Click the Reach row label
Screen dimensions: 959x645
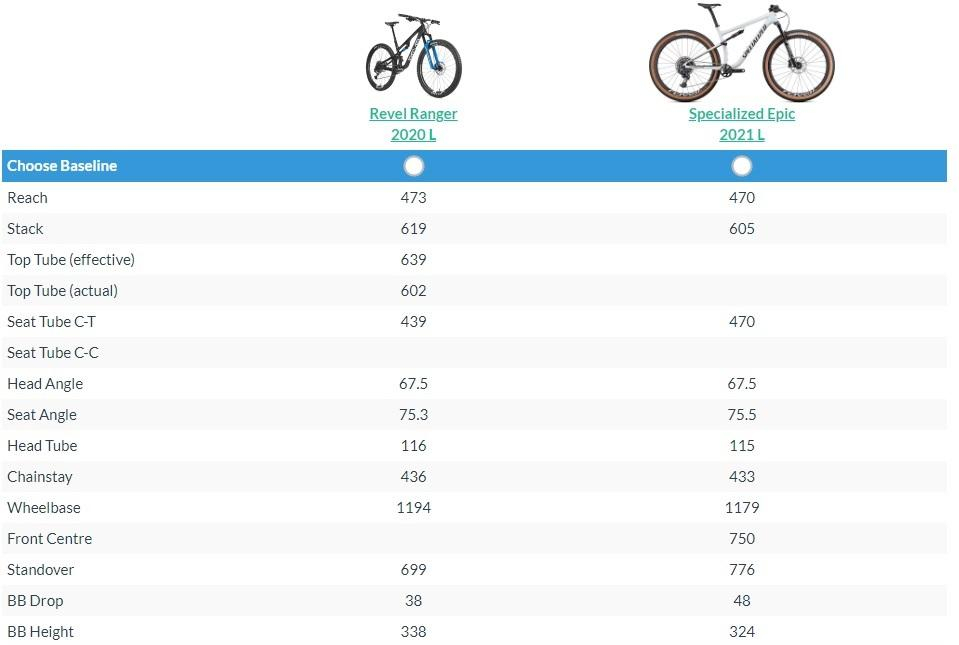point(27,198)
